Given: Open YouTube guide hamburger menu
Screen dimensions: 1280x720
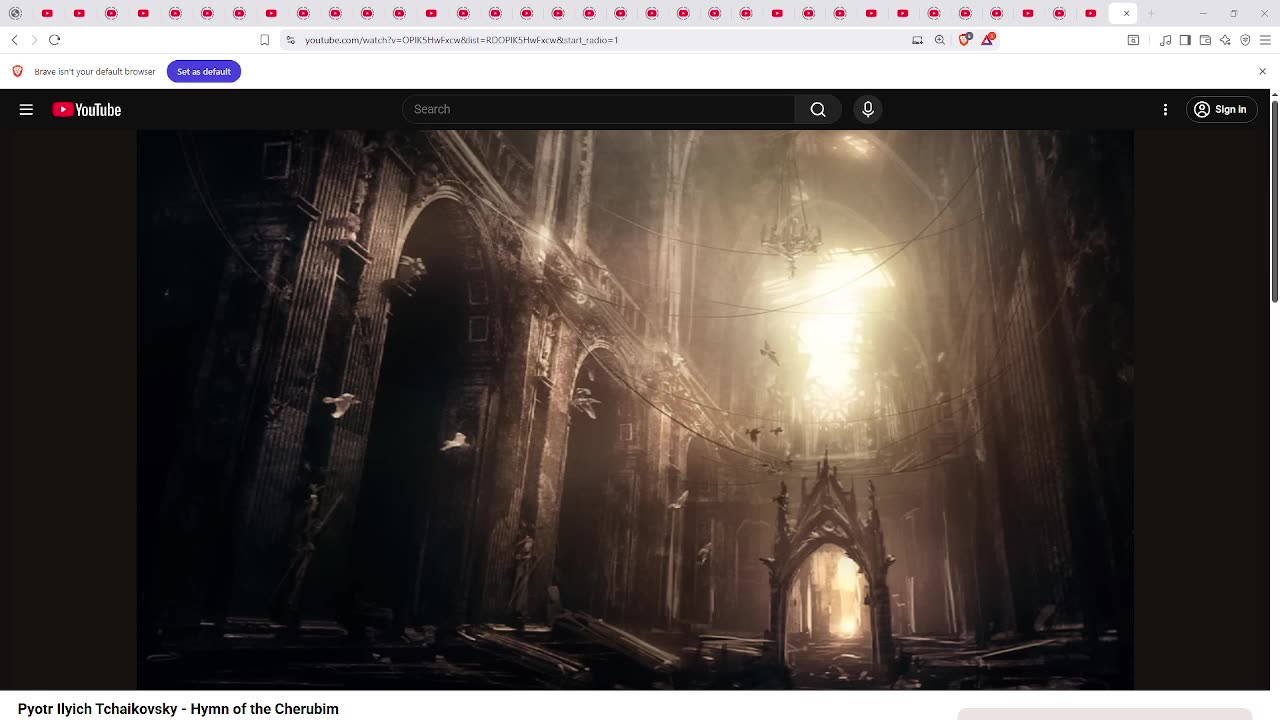Looking at the screenshot, I should pos(26,110).
